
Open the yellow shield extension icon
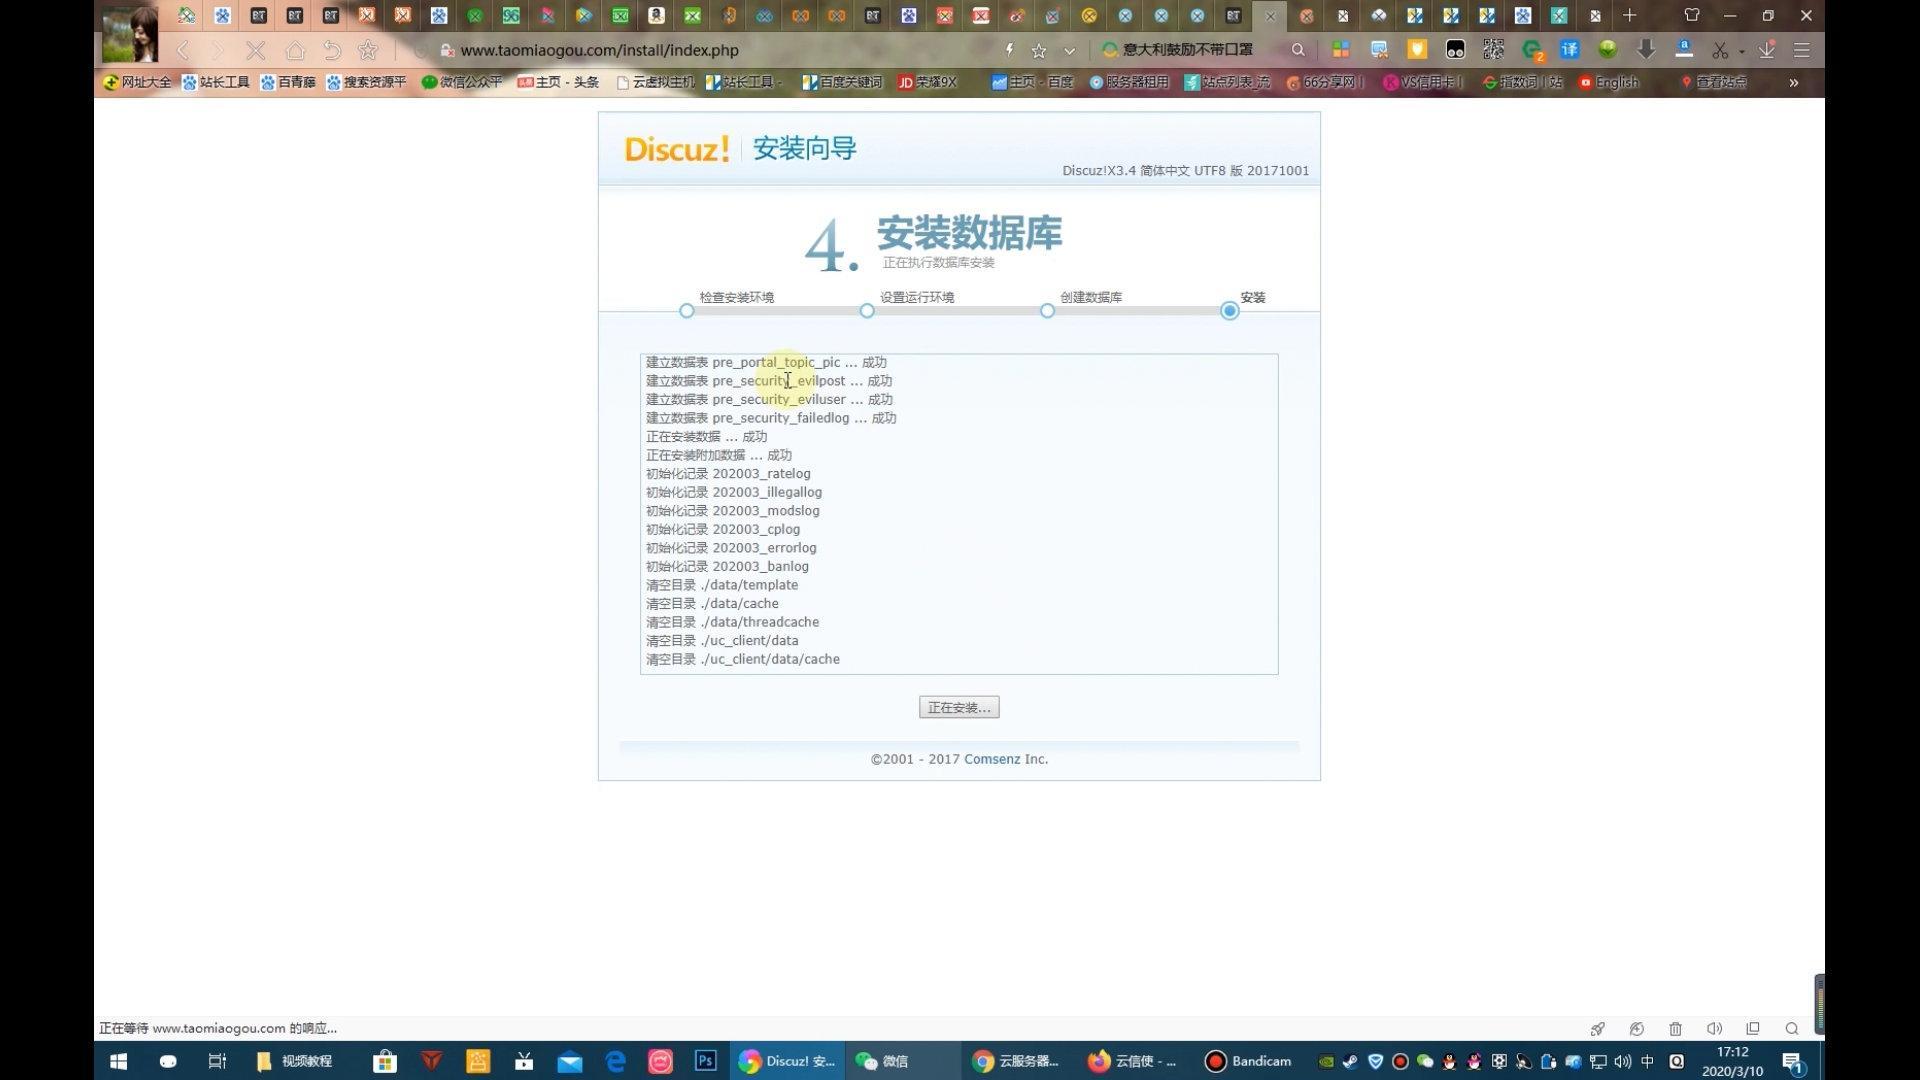coord(1417,50)
